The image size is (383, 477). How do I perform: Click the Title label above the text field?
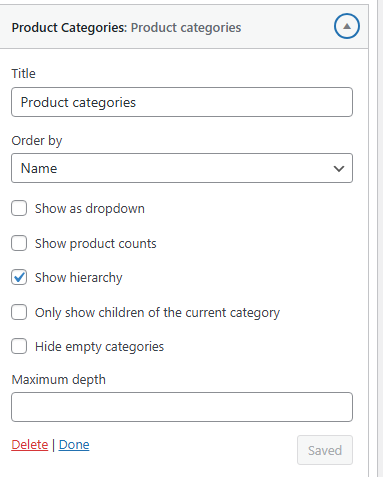point(23,73)
